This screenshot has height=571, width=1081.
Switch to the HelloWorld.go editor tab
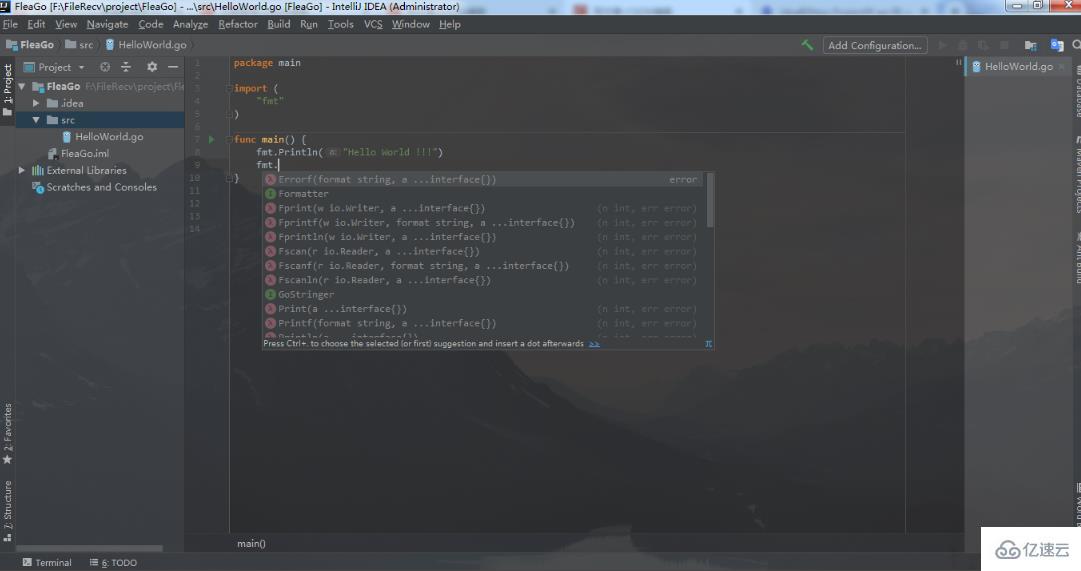click(1017, 66)
